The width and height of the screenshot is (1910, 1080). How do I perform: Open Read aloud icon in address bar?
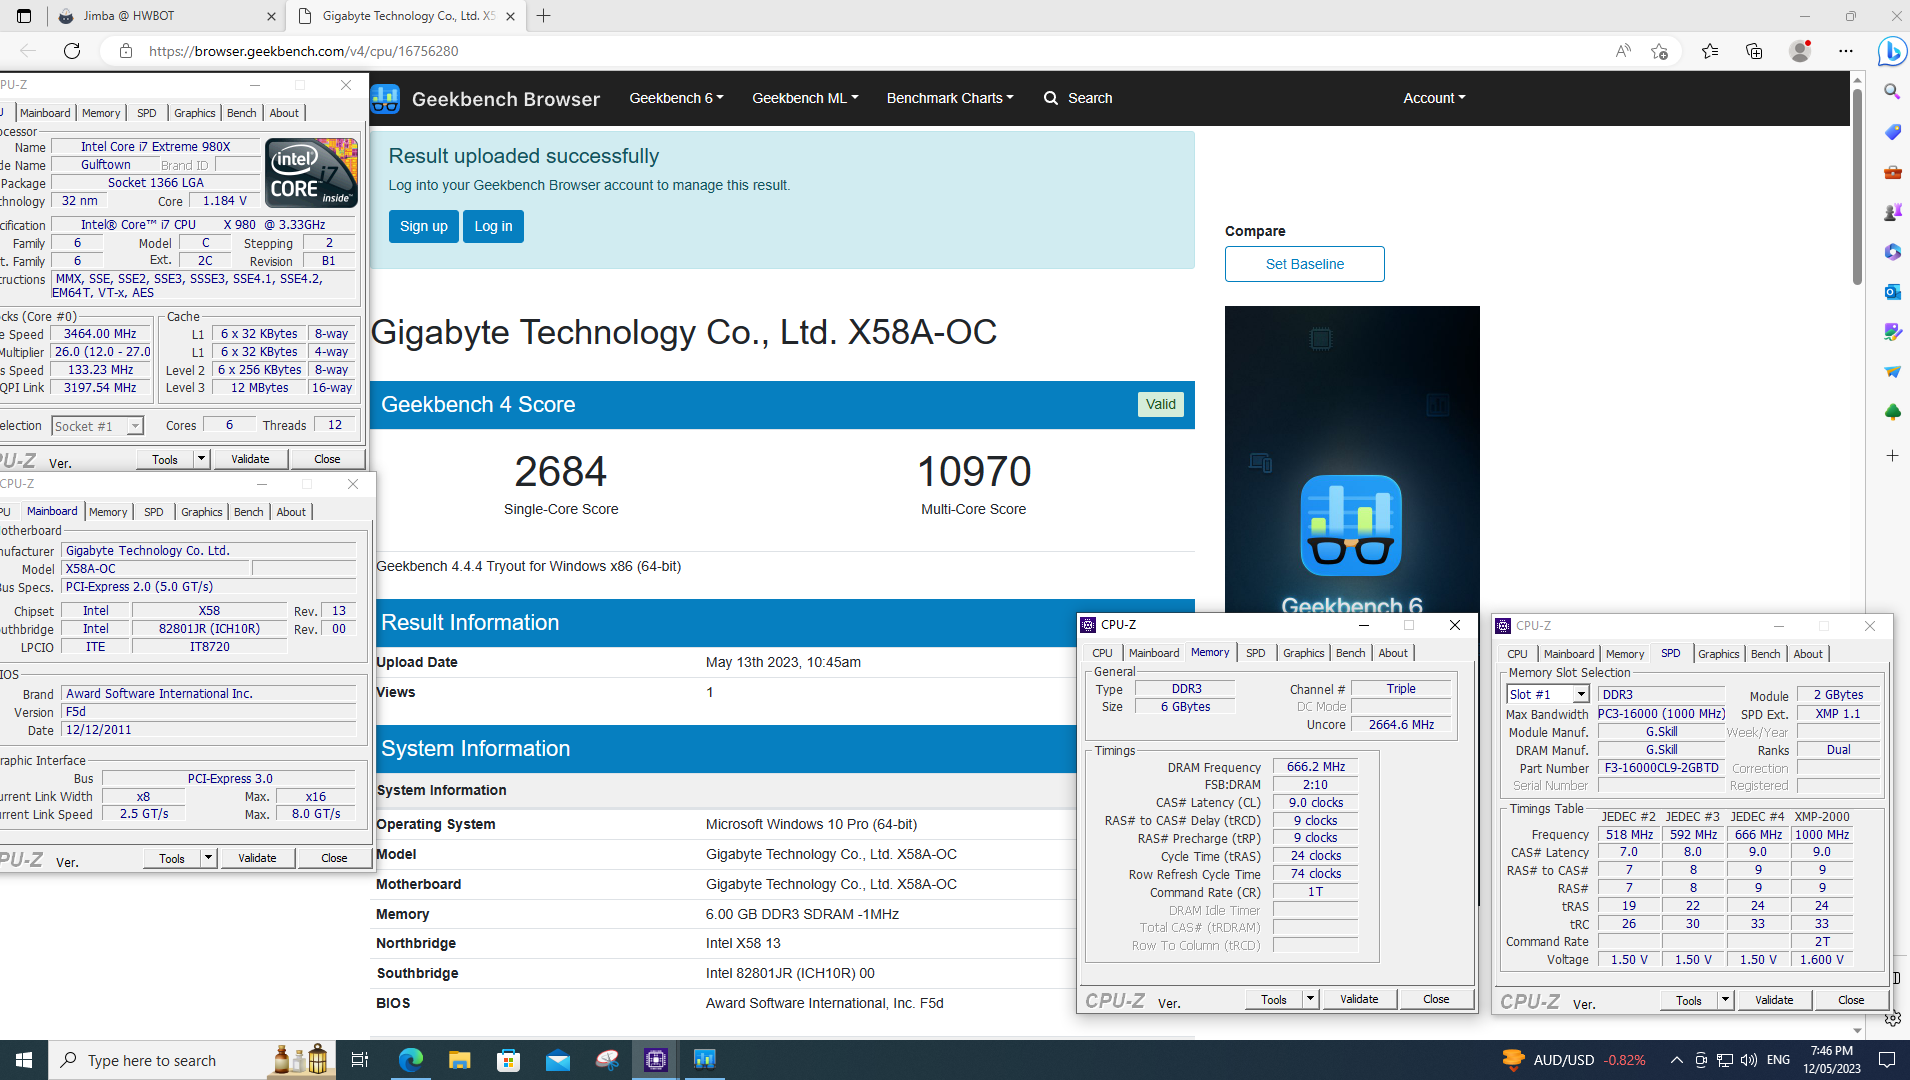[x=1623, y=51]
